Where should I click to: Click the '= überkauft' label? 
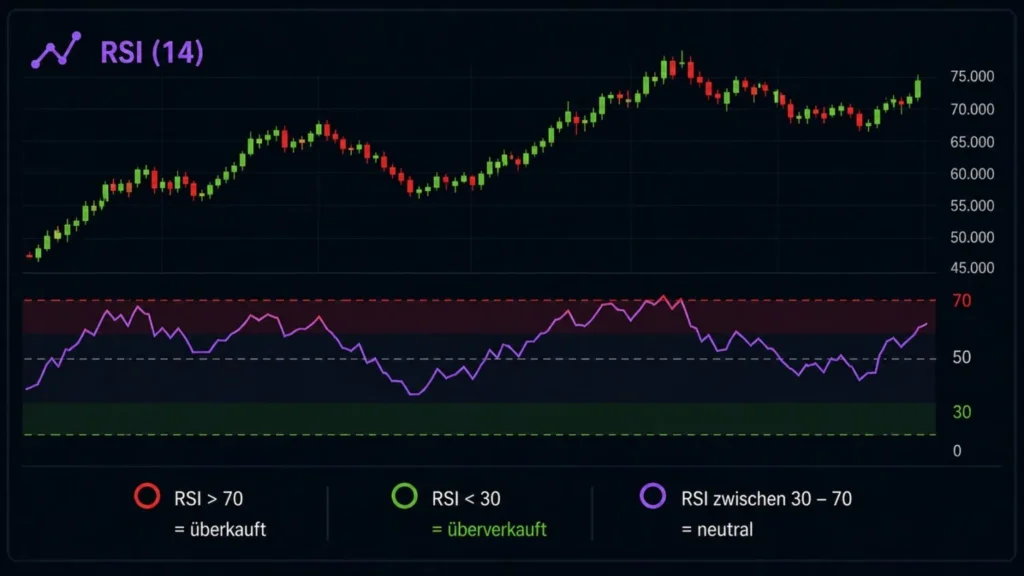coord(220,529)
